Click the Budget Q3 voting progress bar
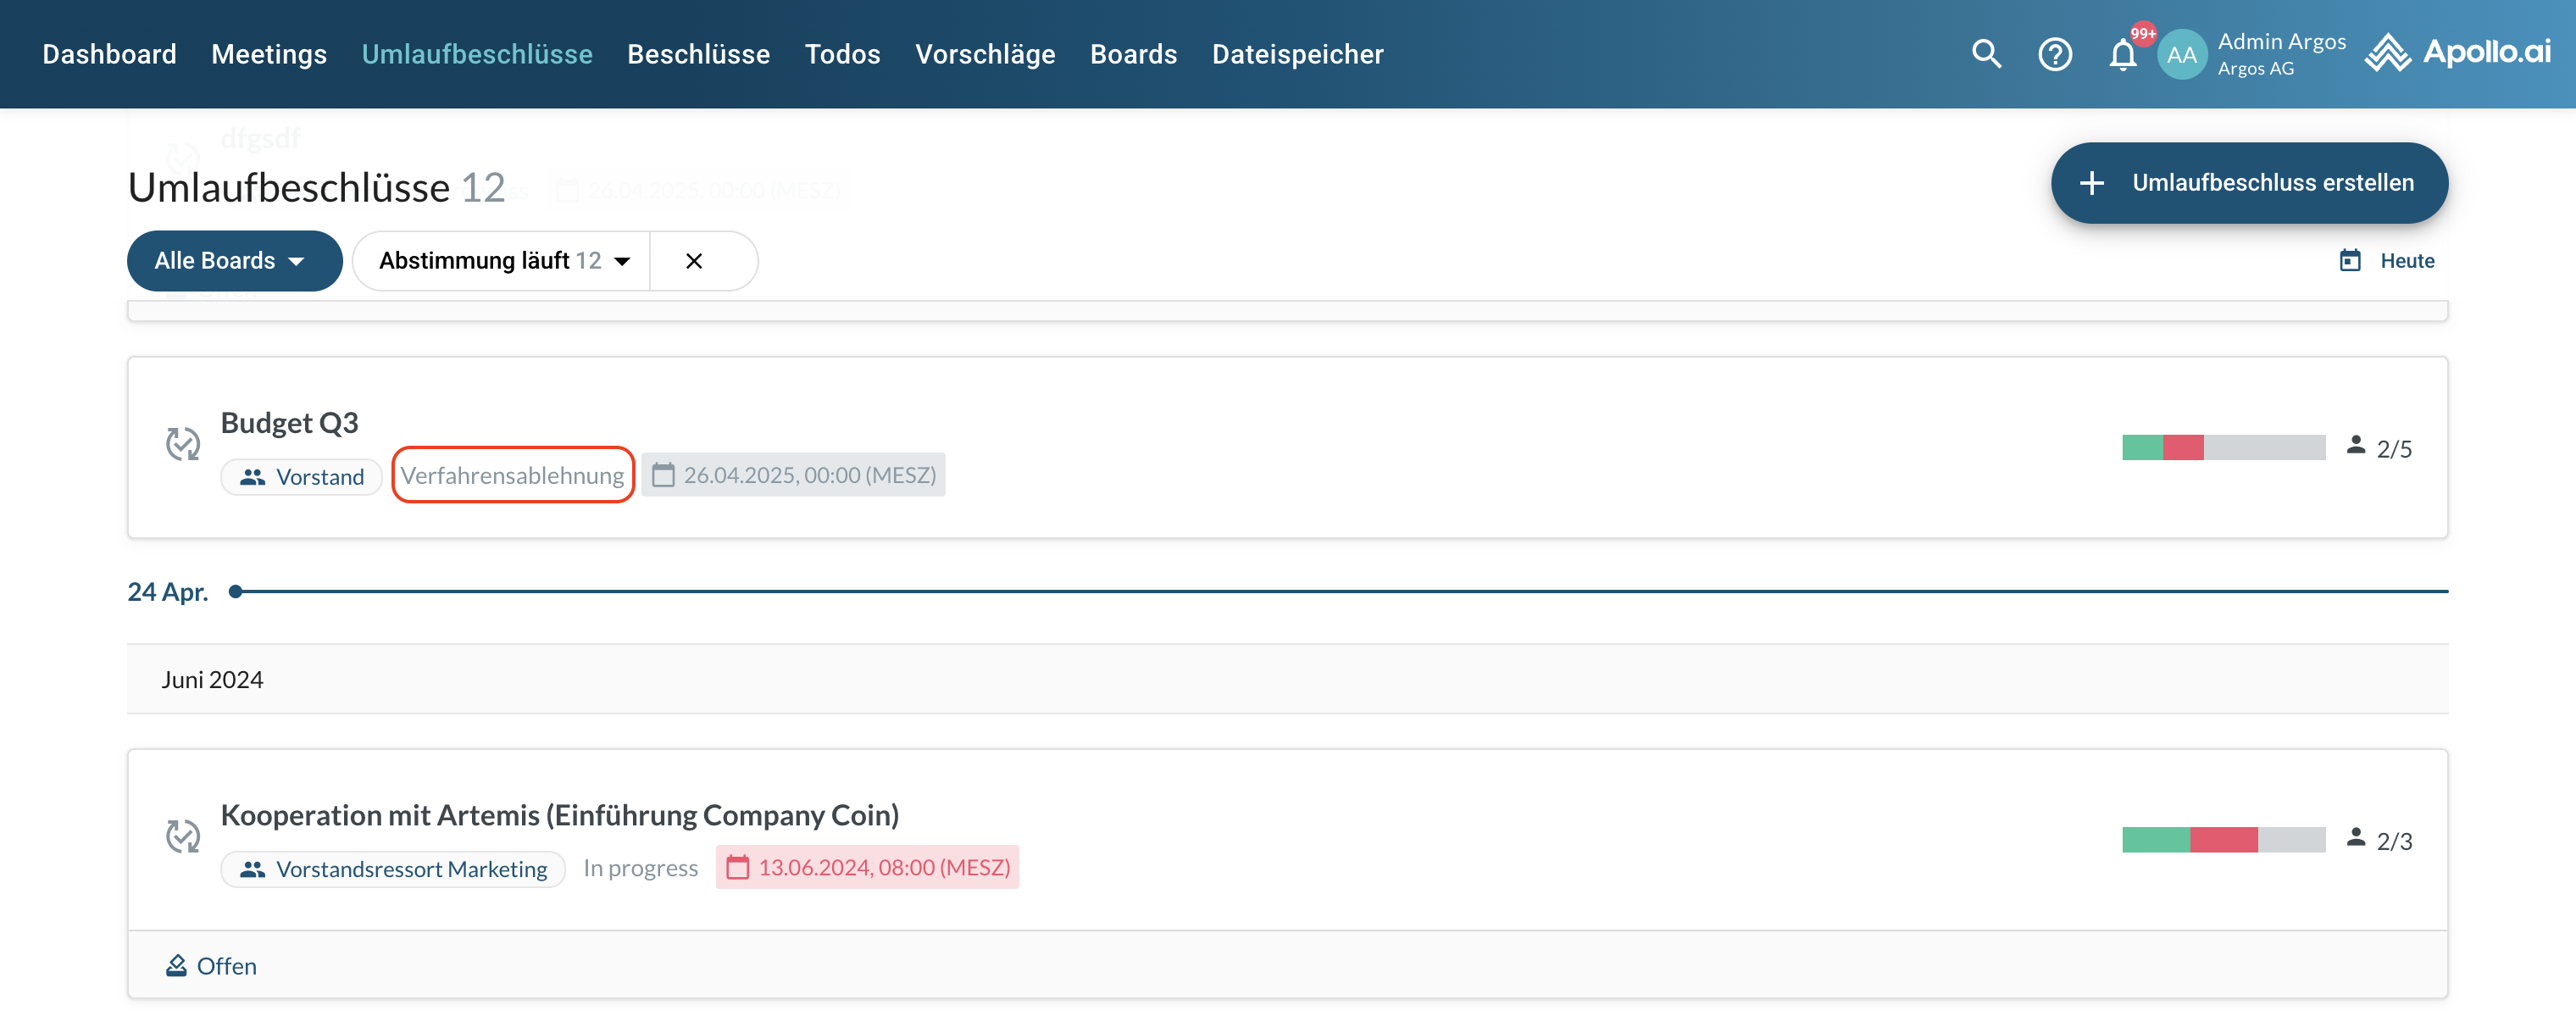The height and width of the screenshot is (1022, 2576). pyautogui.click(x=2223, y=447)
